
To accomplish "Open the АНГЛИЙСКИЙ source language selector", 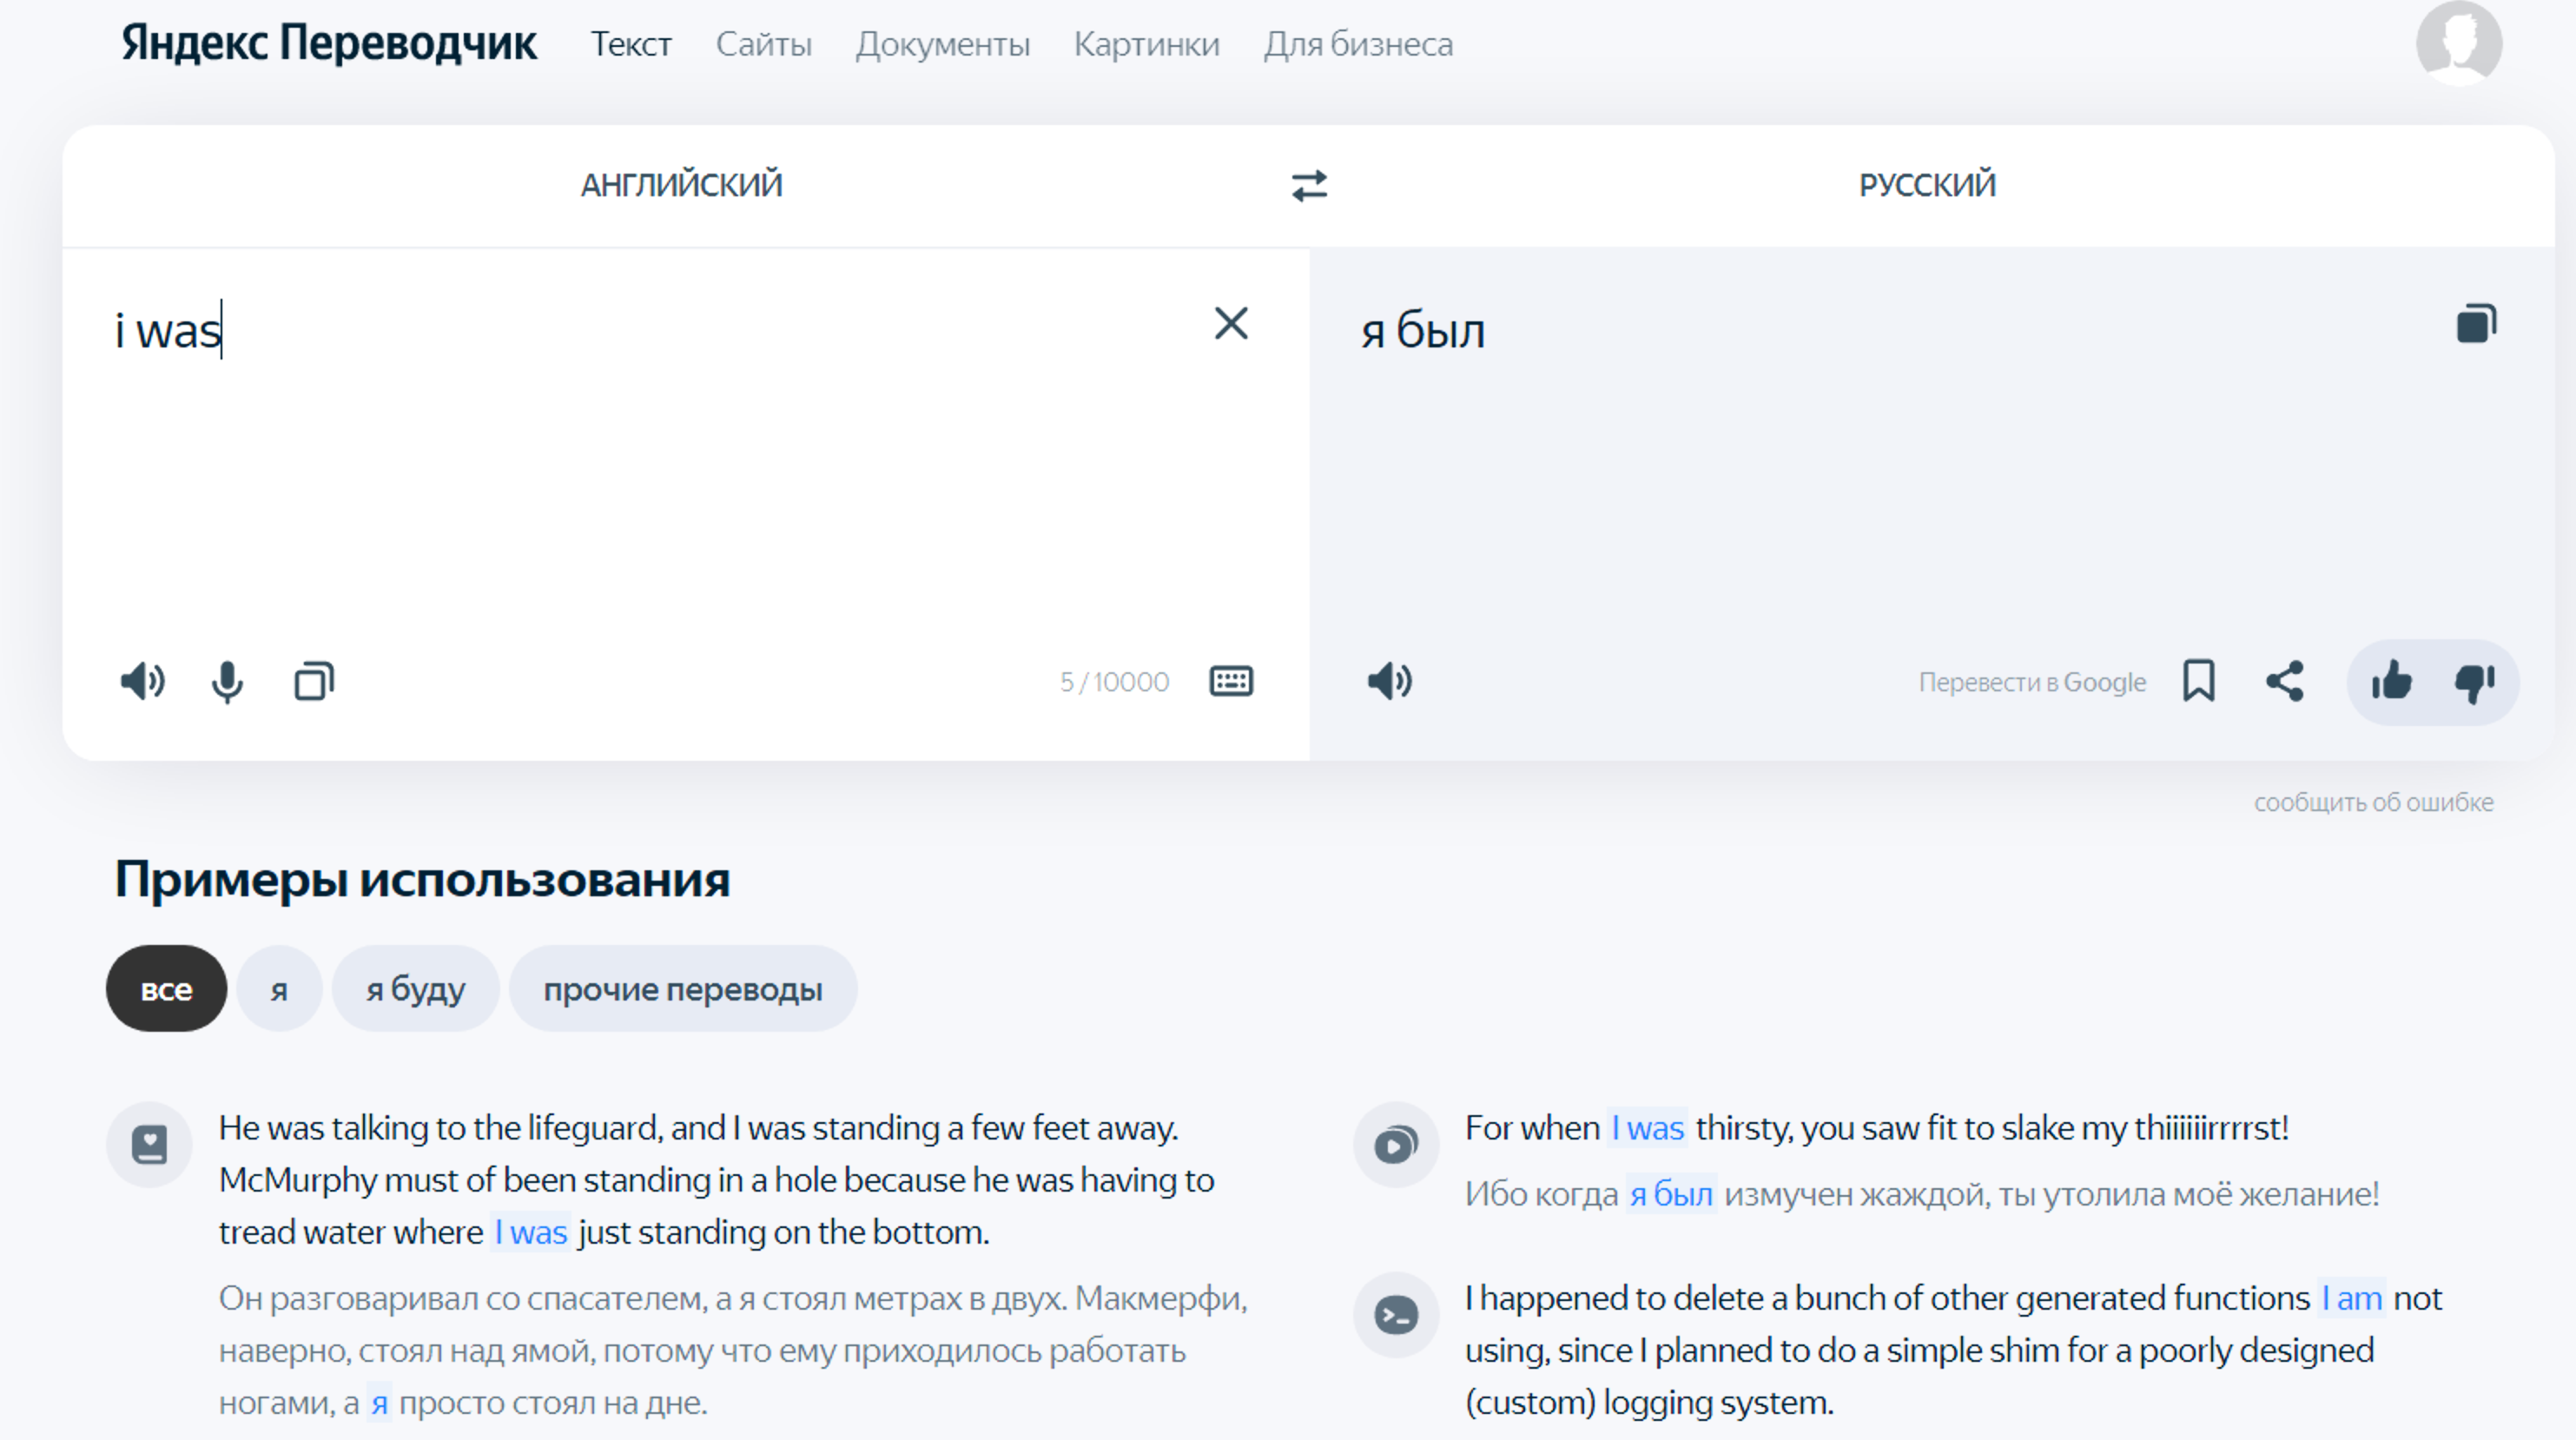I will tap(682, 185).
